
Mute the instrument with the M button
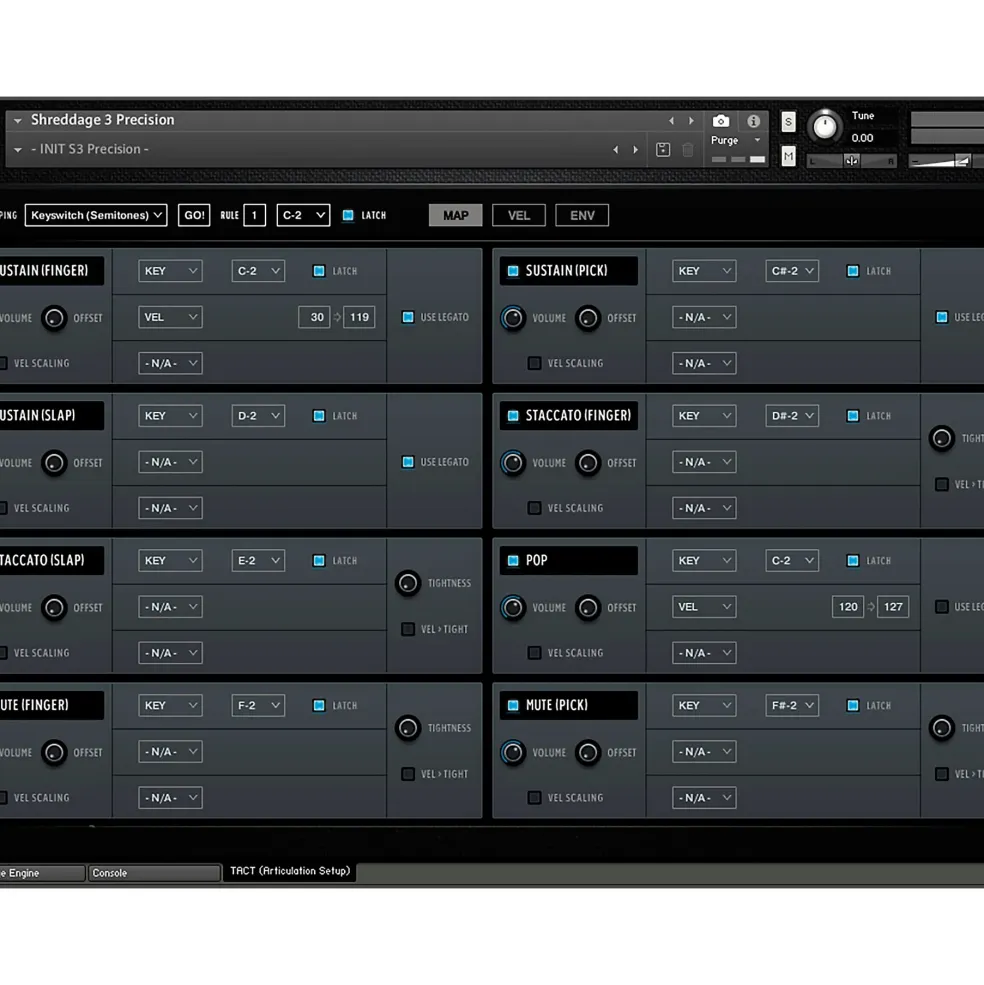click(x=788, y=156)
